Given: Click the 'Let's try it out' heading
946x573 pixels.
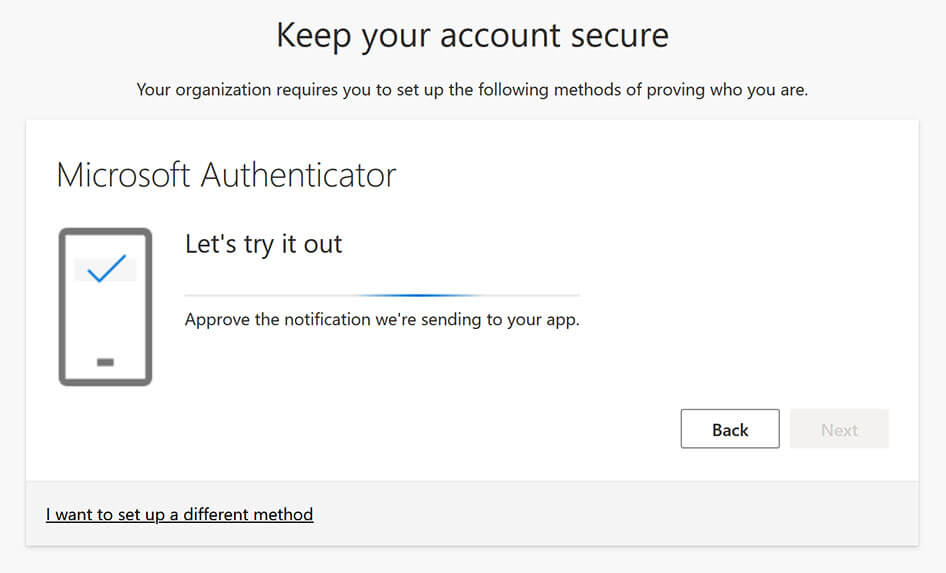Looking at the screenshot, I should click(x=264, y=244).
